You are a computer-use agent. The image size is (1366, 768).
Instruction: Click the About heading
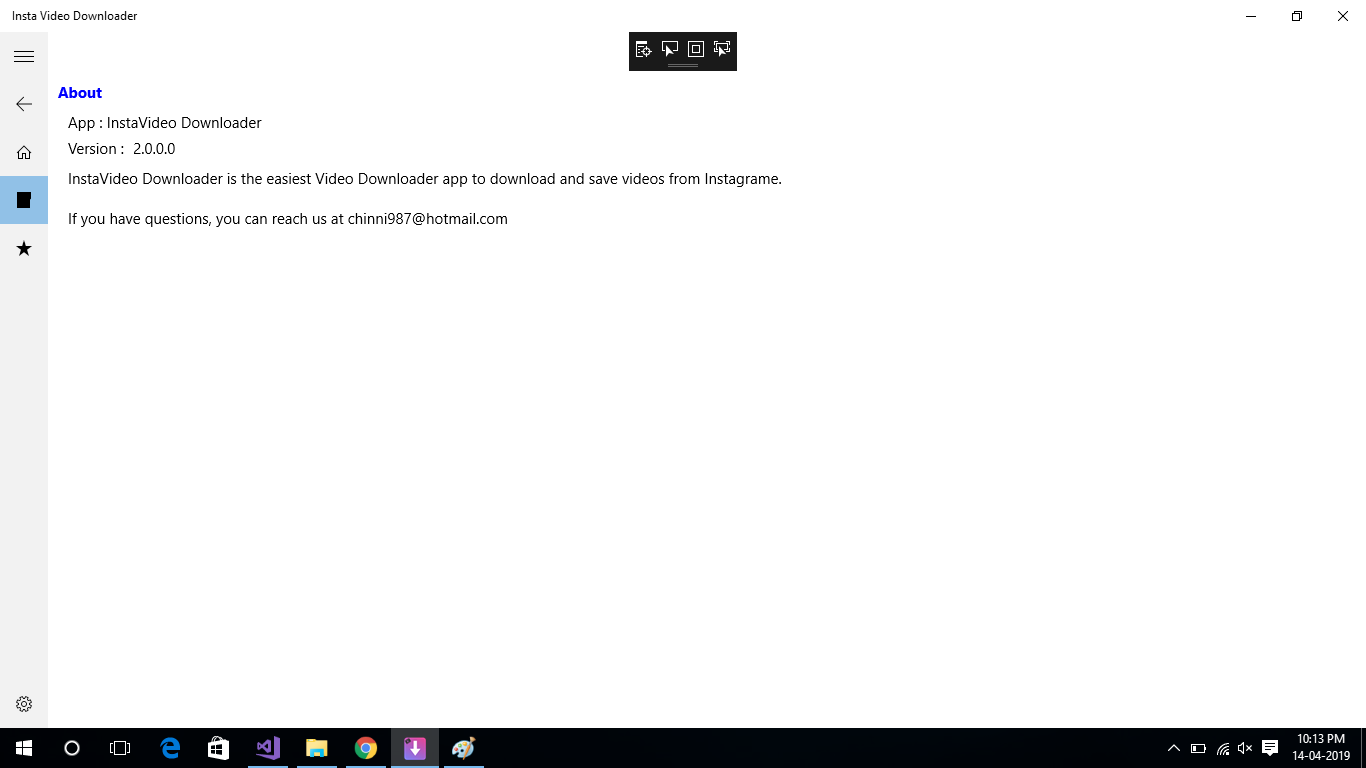(80, 93)
